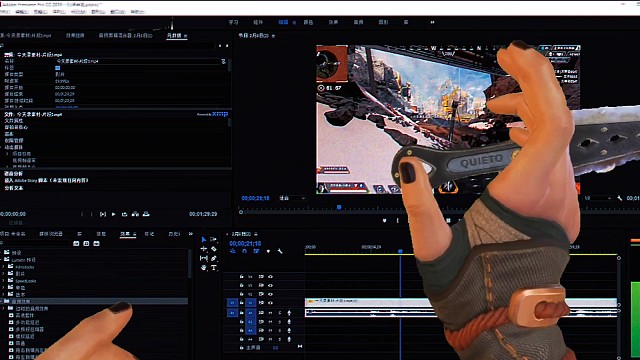Switch to Media Browser tab

pyautogui.click(x=51, y=234)
